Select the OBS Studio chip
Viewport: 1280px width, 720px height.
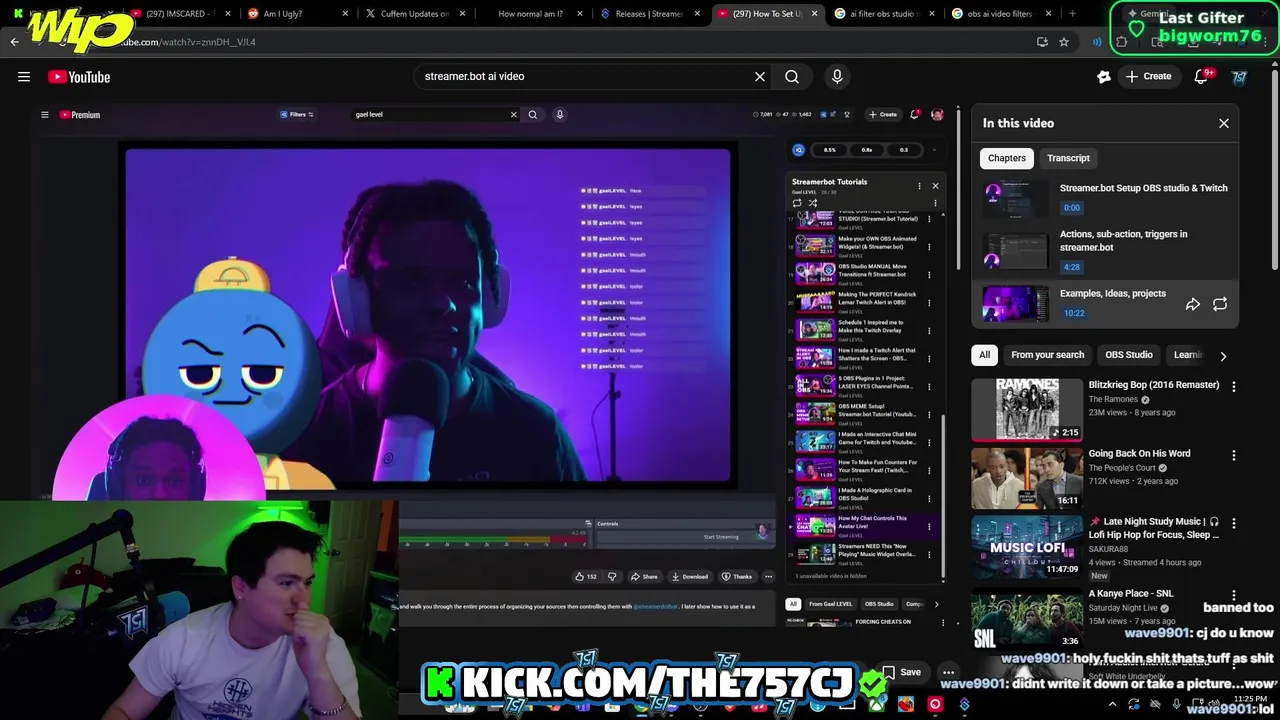[1129, 355]
